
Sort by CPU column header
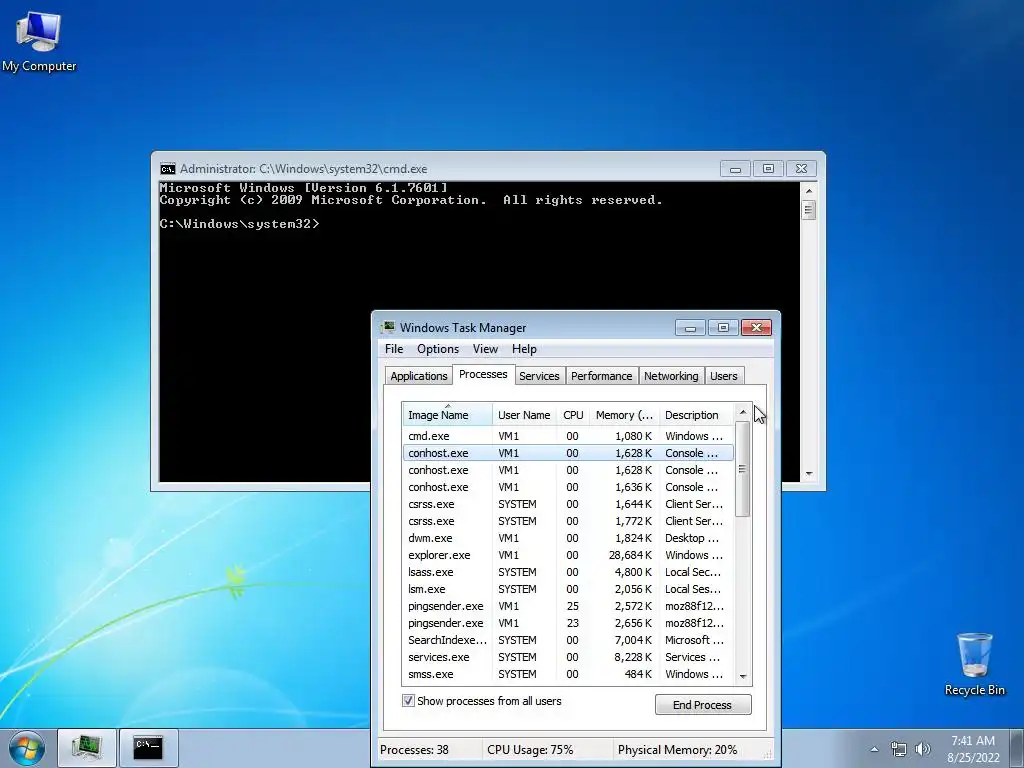(573, 415)
